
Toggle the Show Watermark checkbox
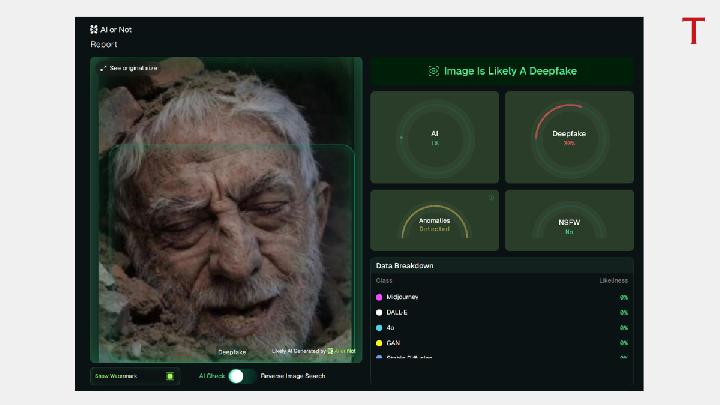click(169, 376)
